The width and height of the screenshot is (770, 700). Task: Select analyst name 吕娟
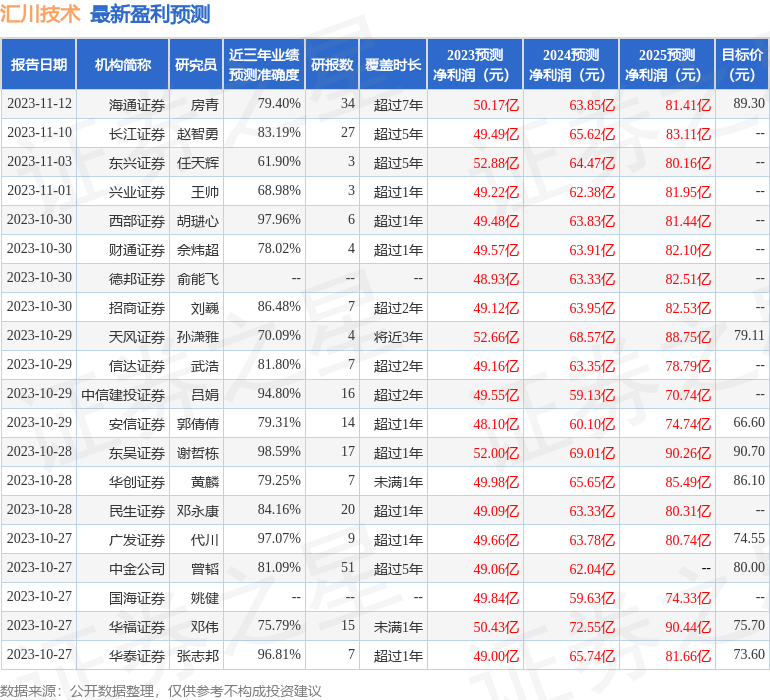point(204,394)
